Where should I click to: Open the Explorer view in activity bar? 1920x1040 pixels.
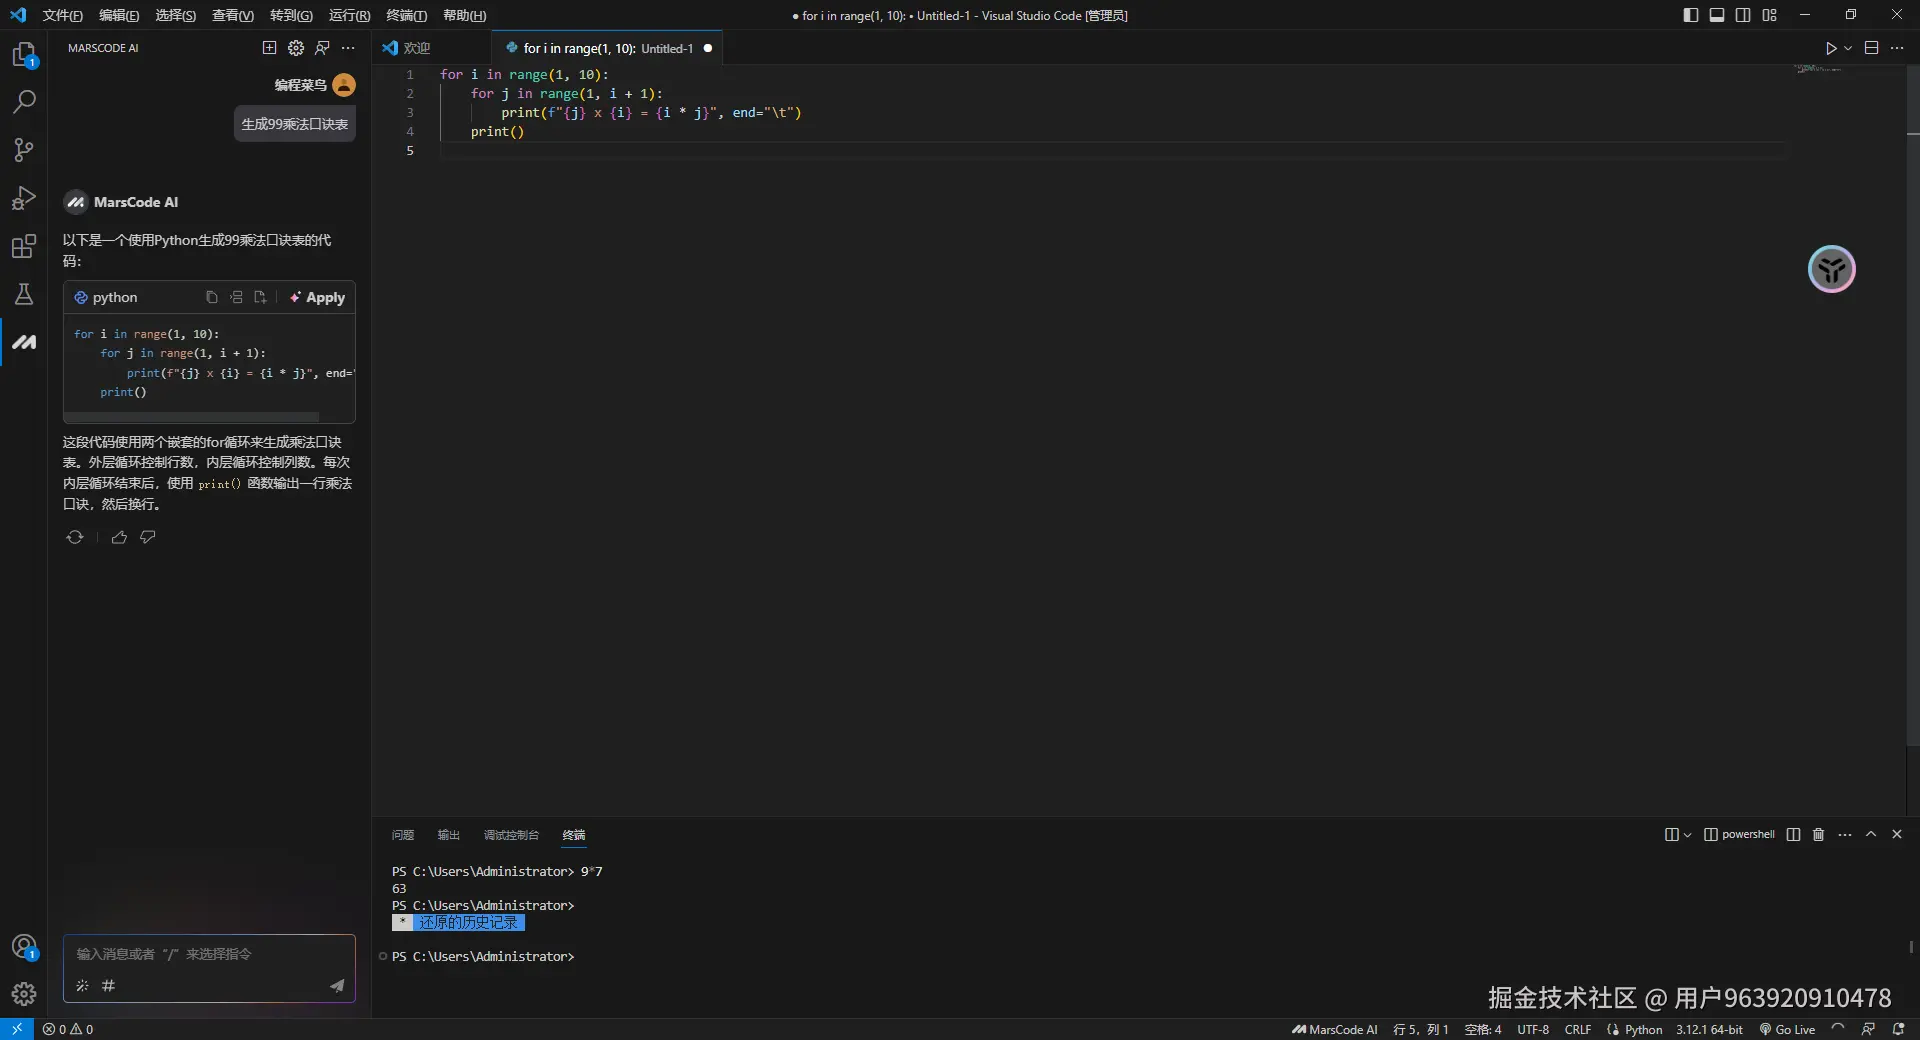[24, 54]
